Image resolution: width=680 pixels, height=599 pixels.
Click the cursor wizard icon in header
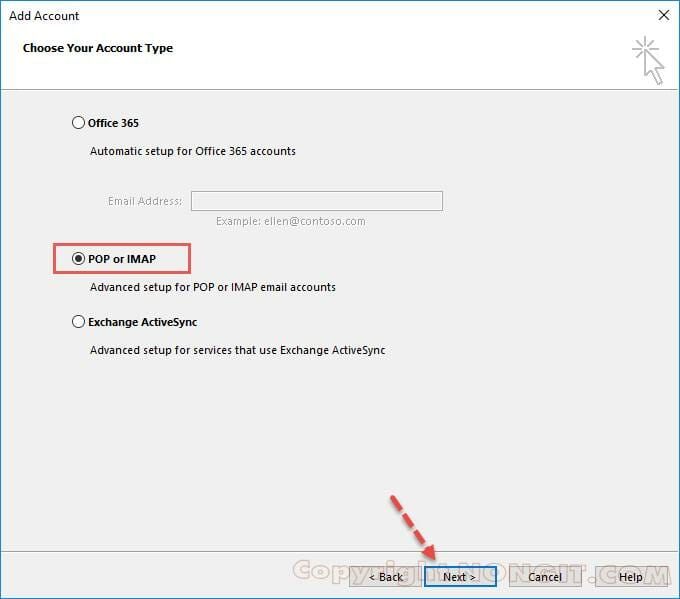(x=648, y=60)
